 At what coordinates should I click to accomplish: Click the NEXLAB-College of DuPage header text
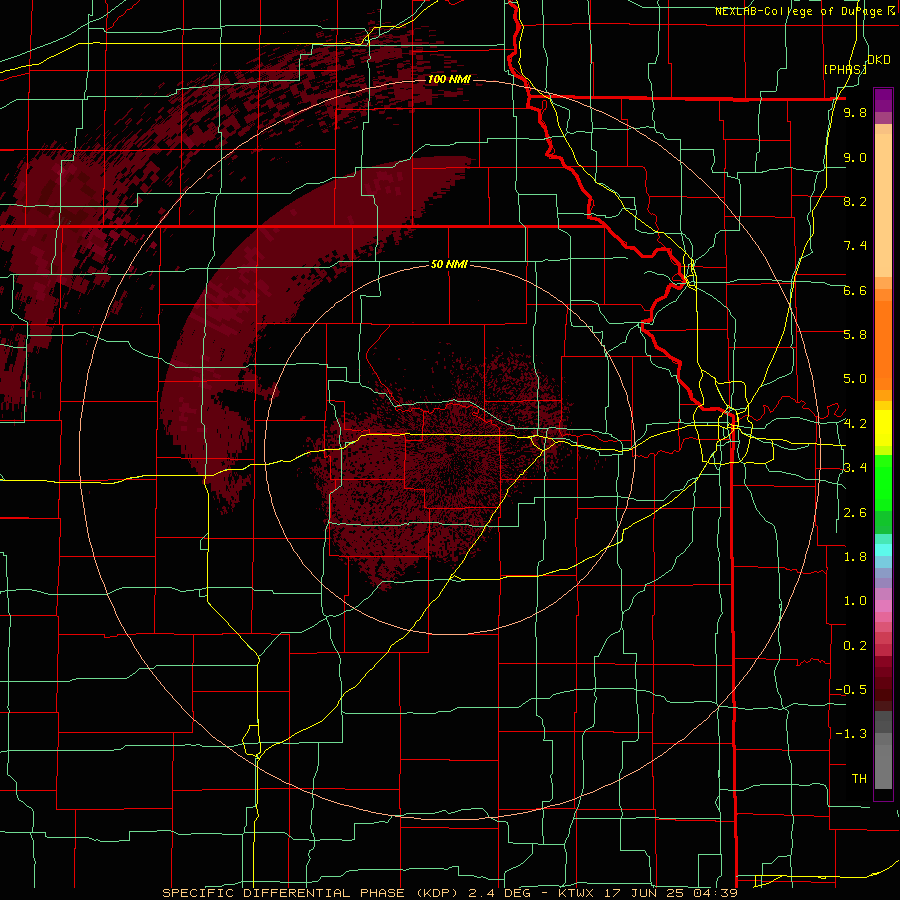coord(799,11)
